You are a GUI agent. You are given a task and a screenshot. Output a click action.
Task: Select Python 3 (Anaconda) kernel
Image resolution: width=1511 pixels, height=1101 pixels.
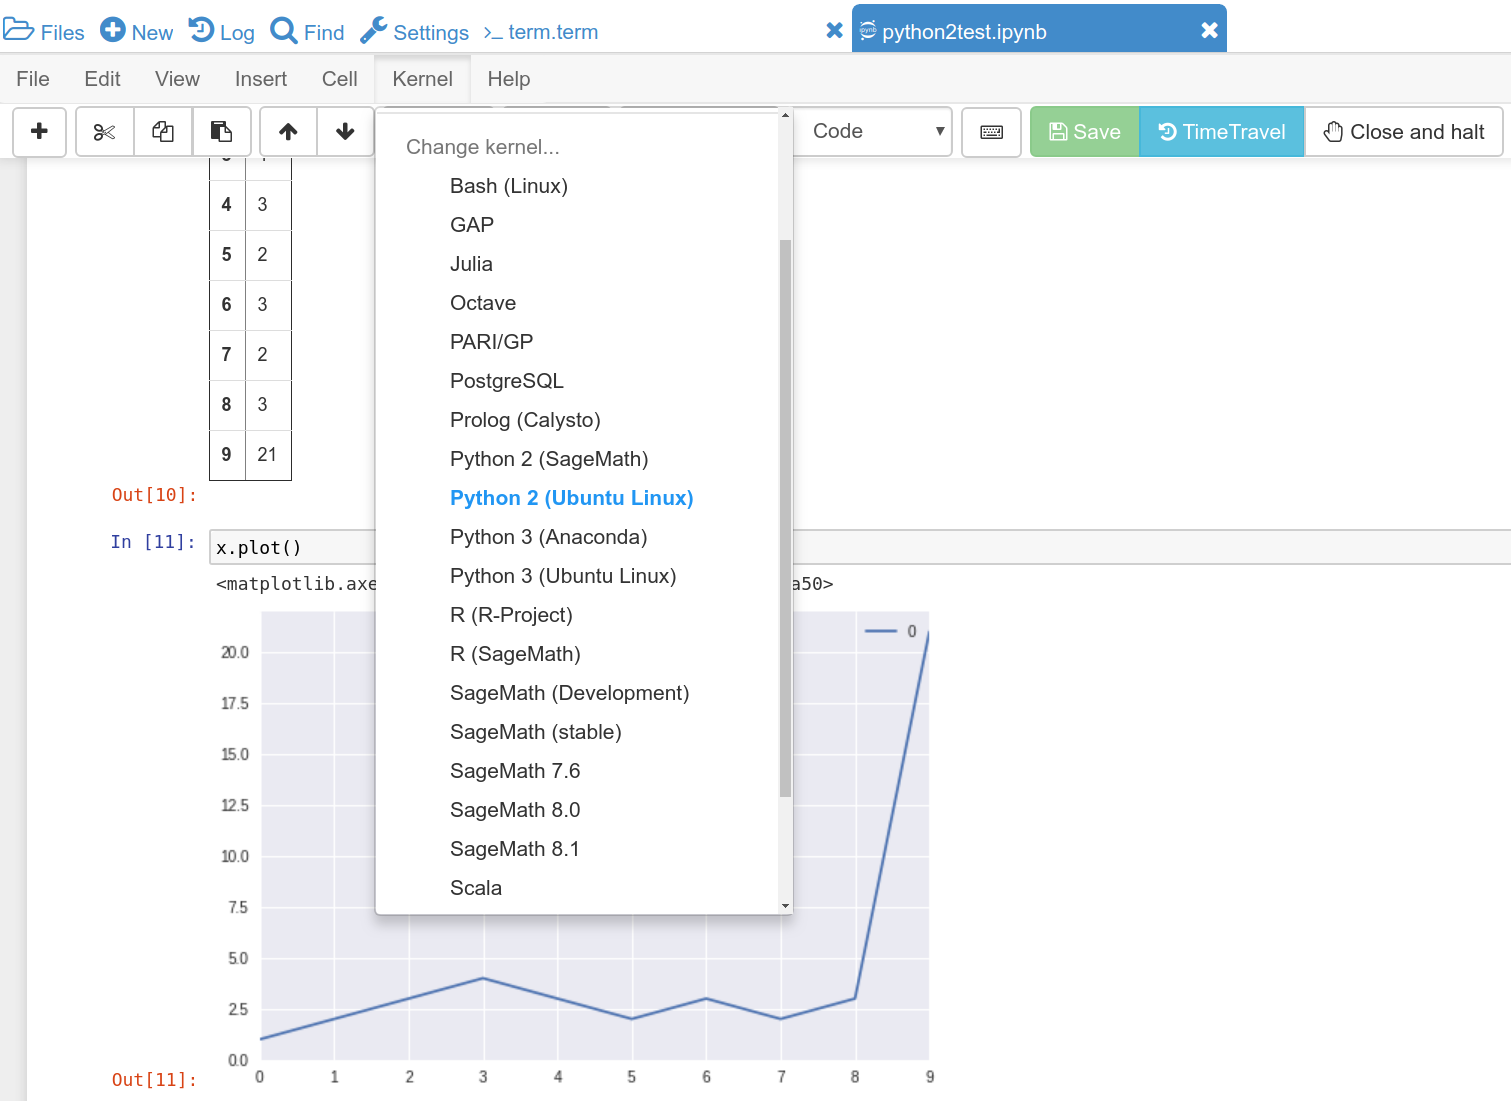548,537
